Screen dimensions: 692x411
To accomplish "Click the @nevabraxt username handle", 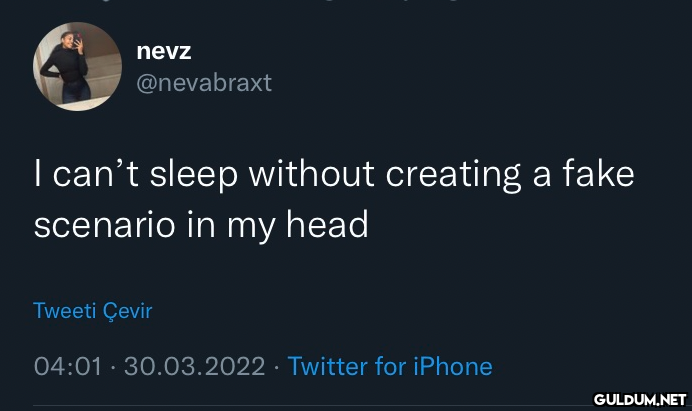I will tap(203, 83).
